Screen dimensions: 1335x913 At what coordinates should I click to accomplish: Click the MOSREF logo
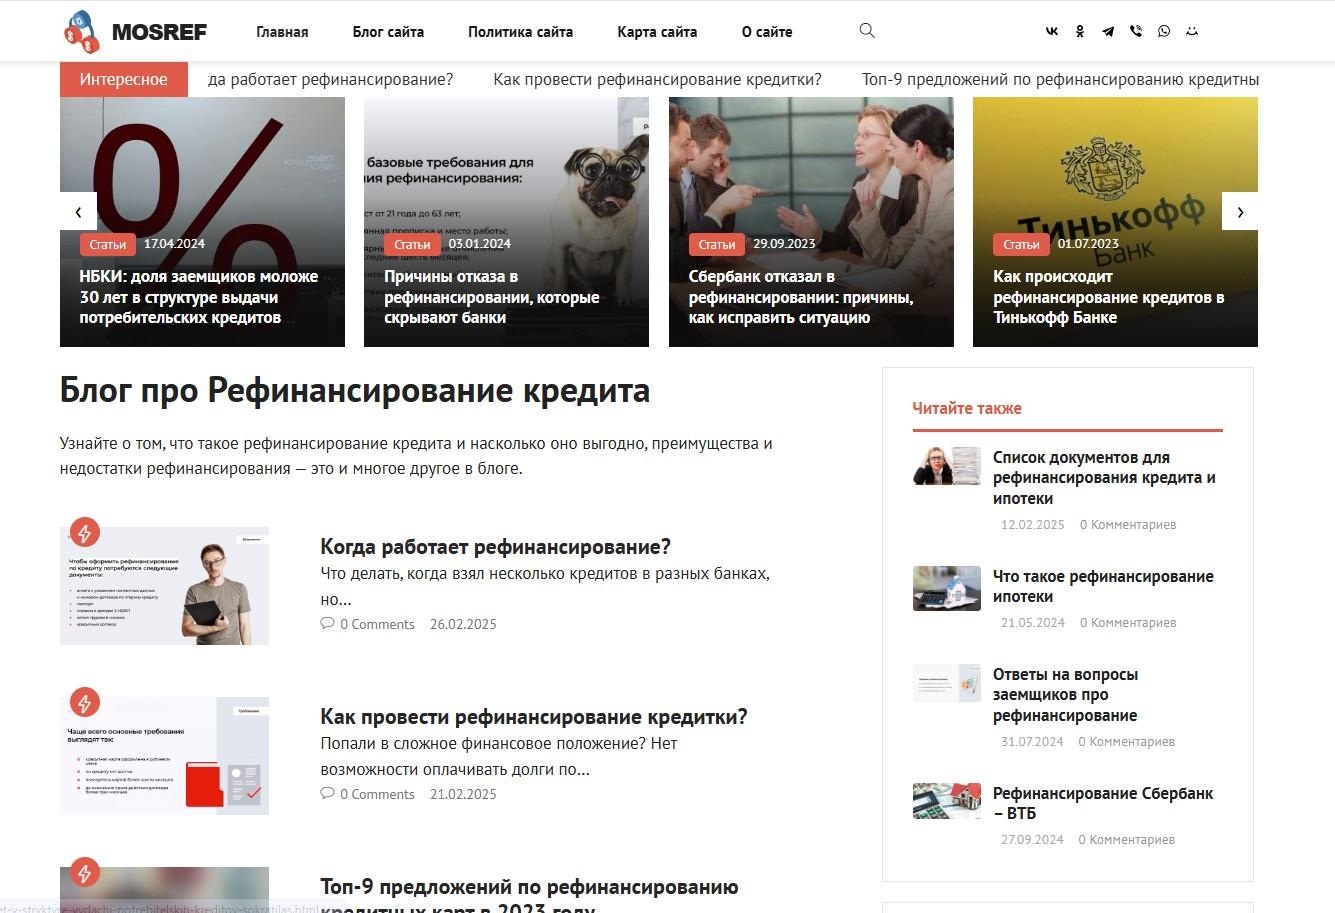135,31
